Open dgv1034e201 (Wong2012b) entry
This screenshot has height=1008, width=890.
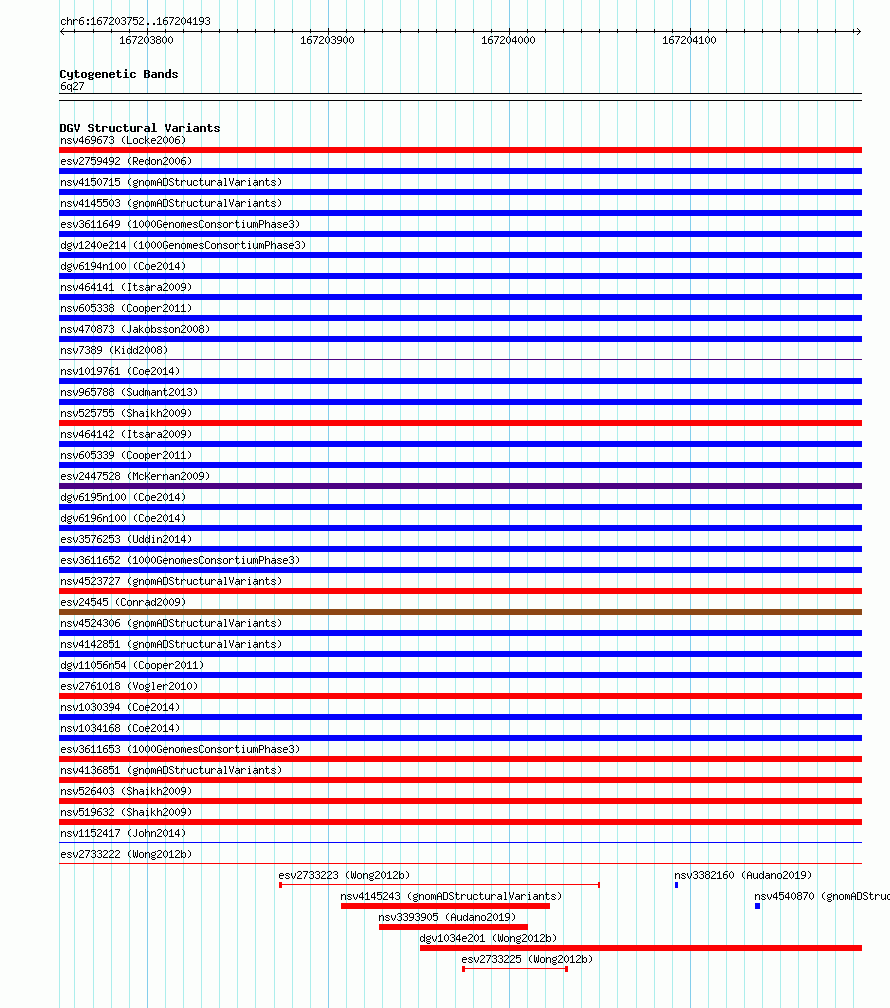point(488,939)
